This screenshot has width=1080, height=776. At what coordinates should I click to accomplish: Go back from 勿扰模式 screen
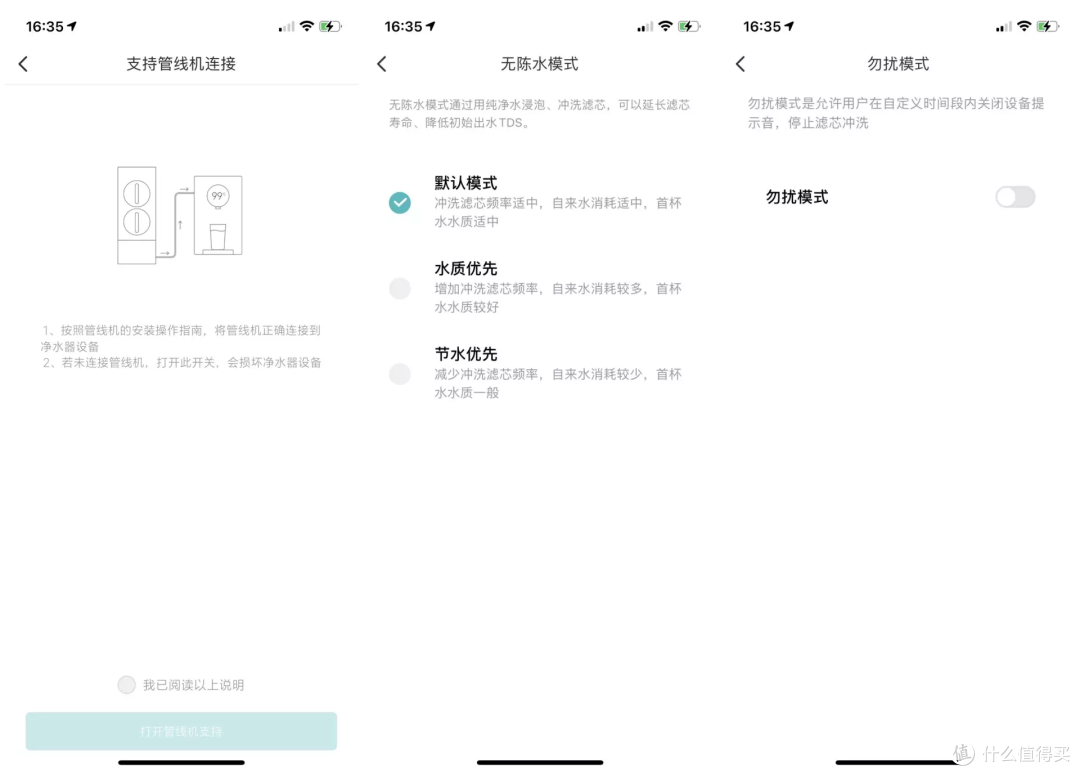tap(740, 64)
